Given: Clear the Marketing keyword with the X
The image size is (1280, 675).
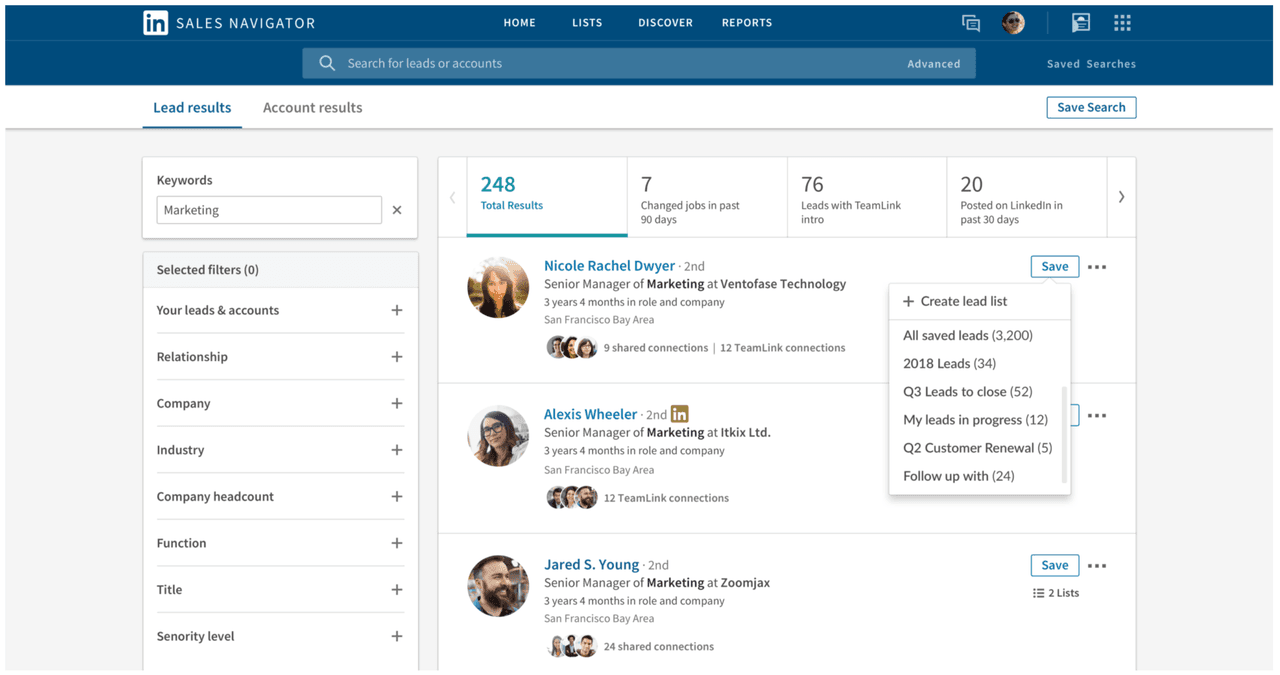Looking at the screenshot, I should pyautogui.click(x=397, y=210).
